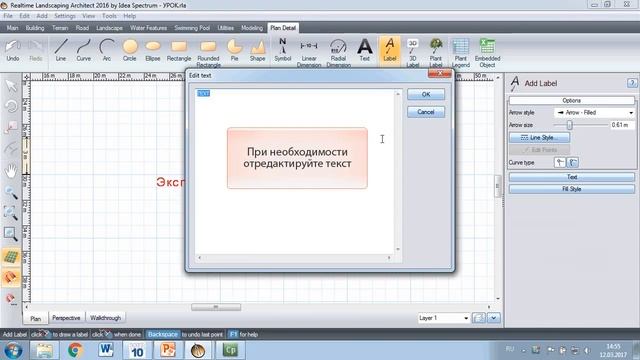Image resolution: width=640 pixels, height=360 pixels.
Task: Switch to the Modeling tab
Action: coord(251,28)
